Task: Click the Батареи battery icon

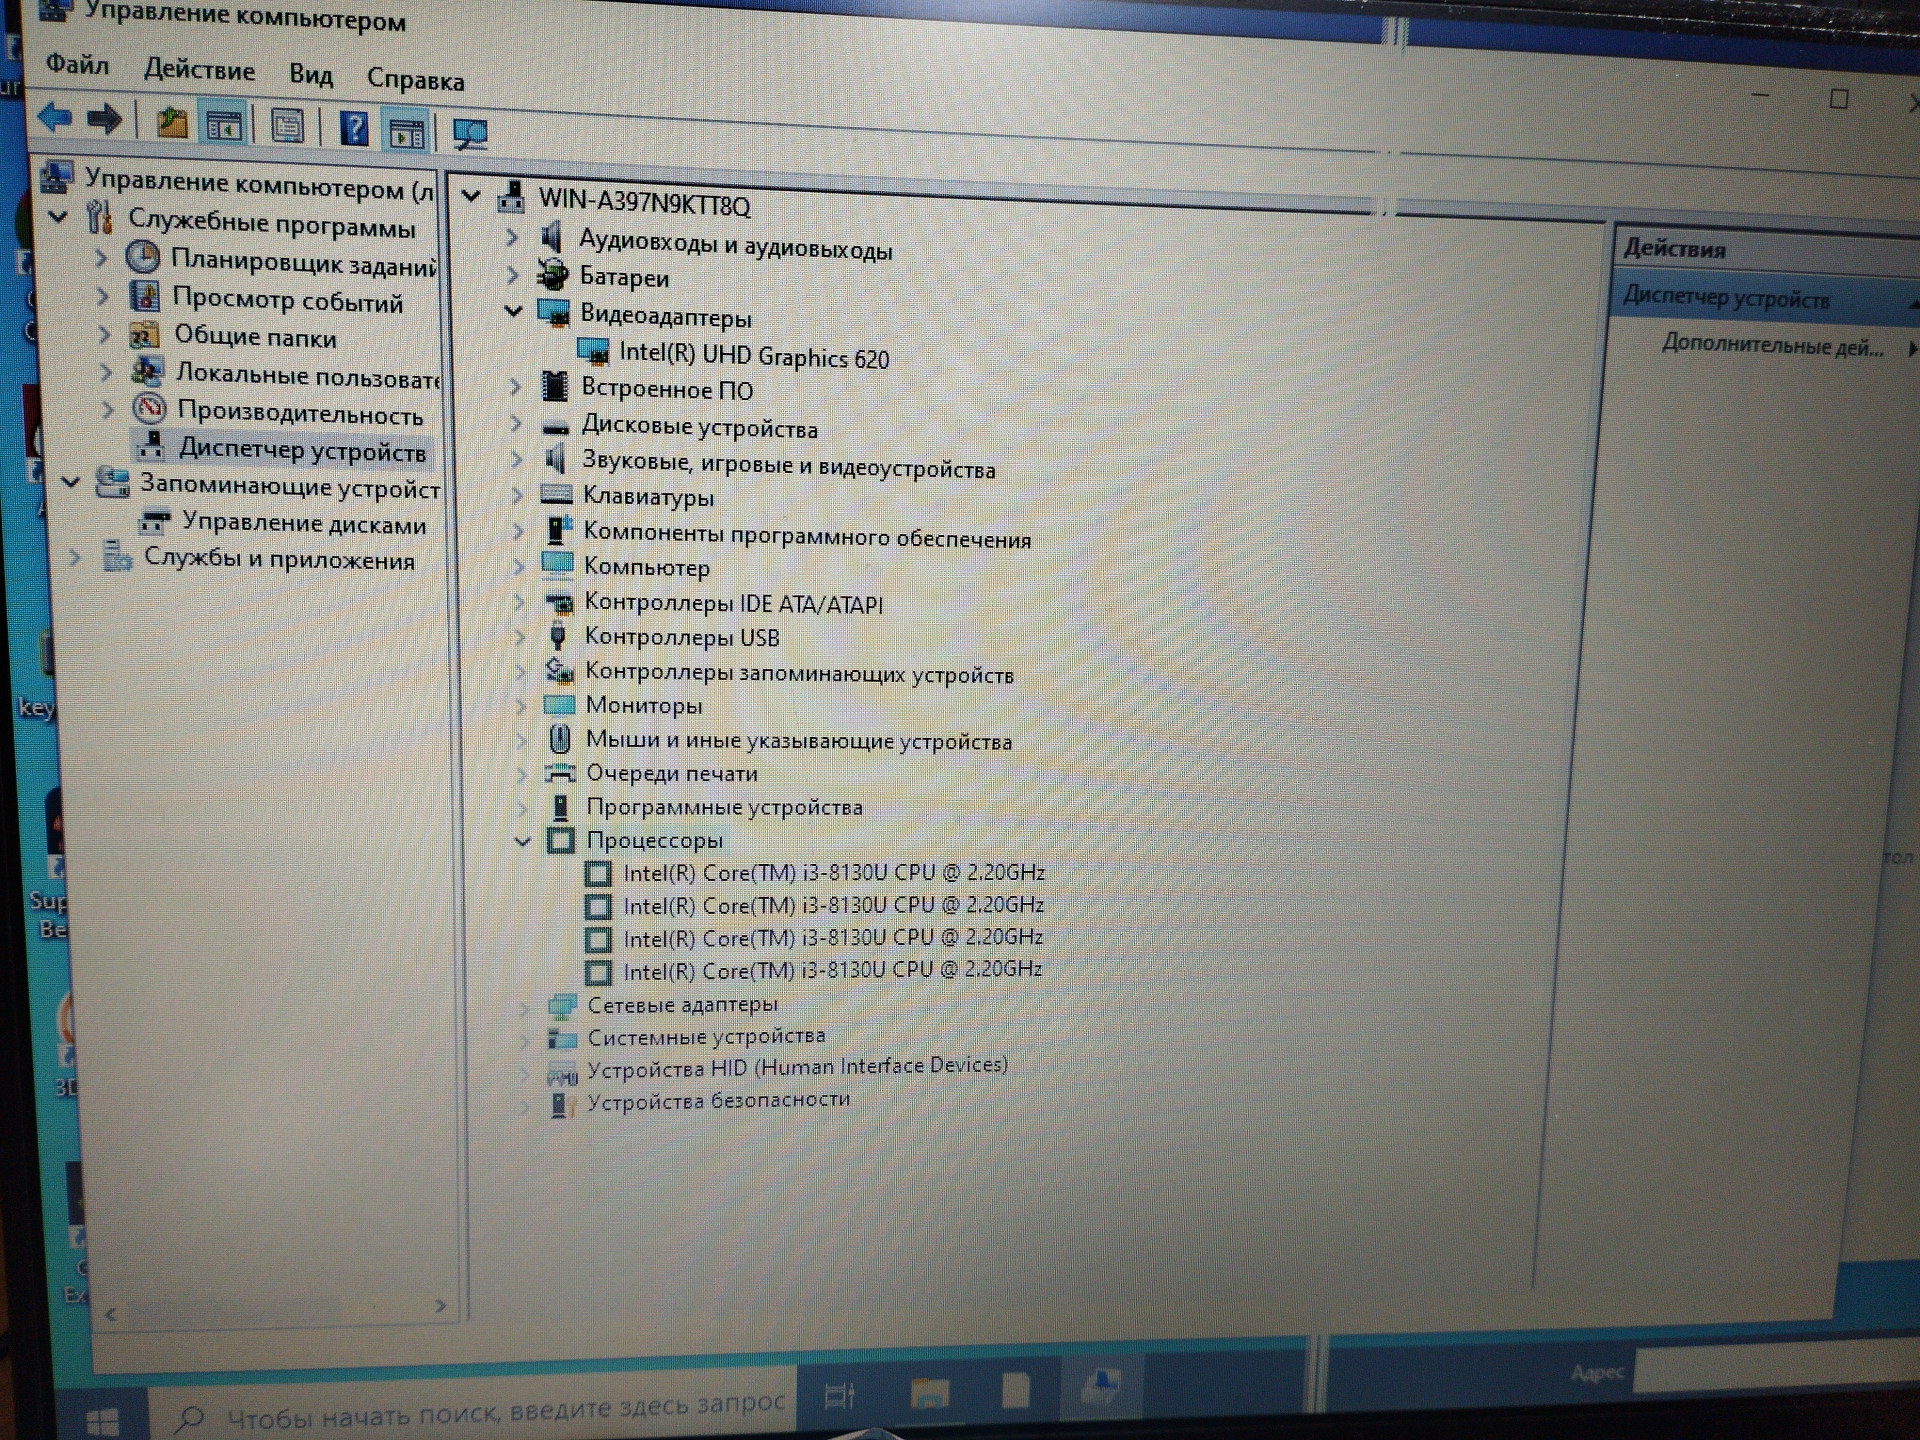Action: [552, 274]
